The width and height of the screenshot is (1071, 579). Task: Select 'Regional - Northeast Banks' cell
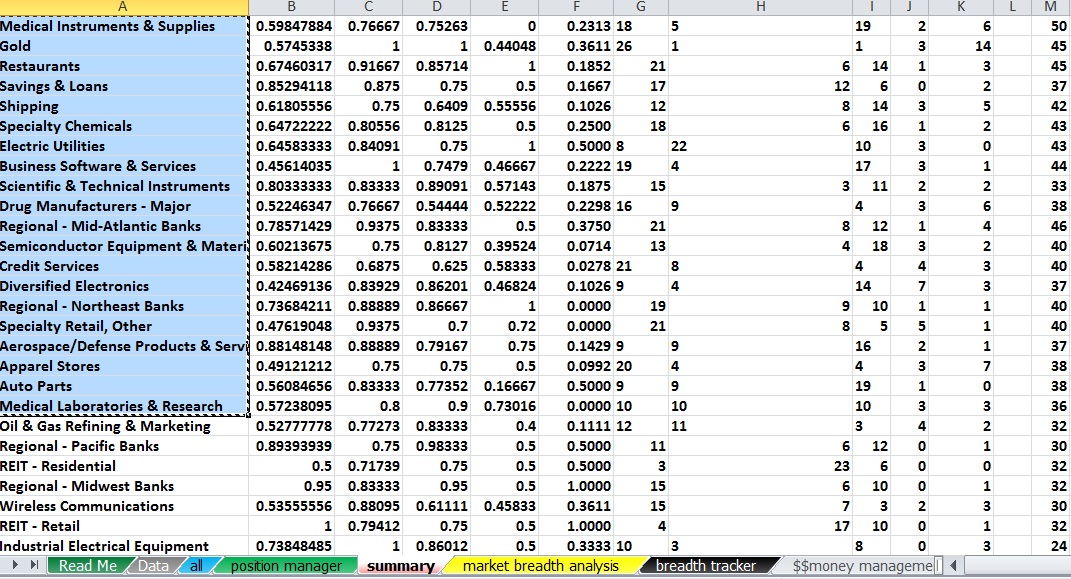coord(124,306)
